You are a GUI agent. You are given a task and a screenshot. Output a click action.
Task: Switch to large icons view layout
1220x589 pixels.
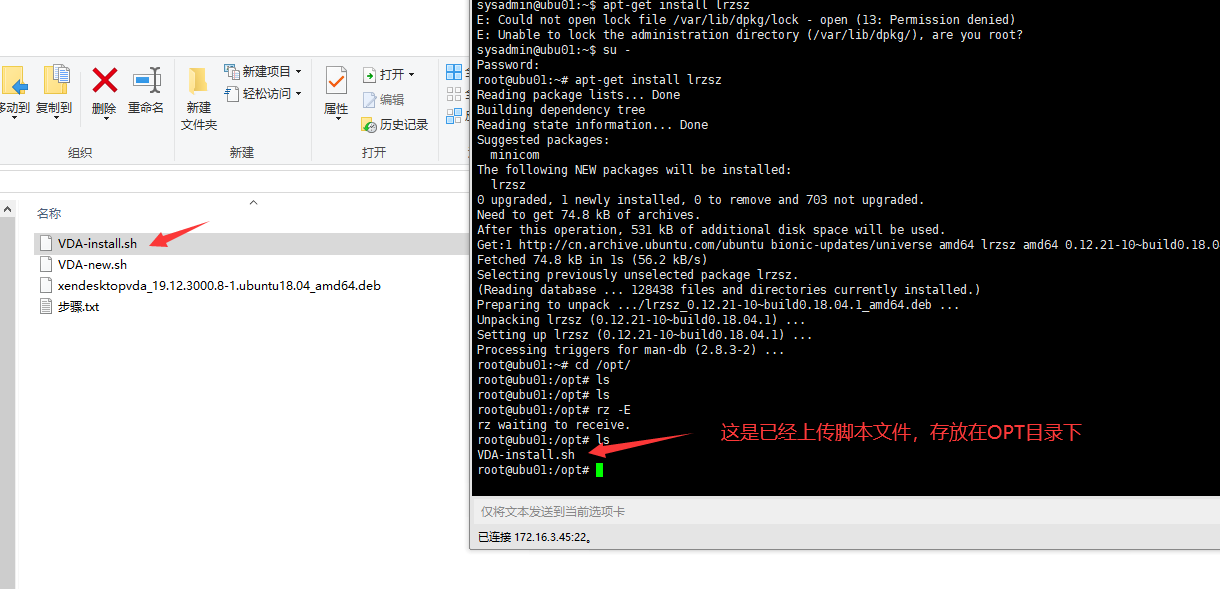454,71
